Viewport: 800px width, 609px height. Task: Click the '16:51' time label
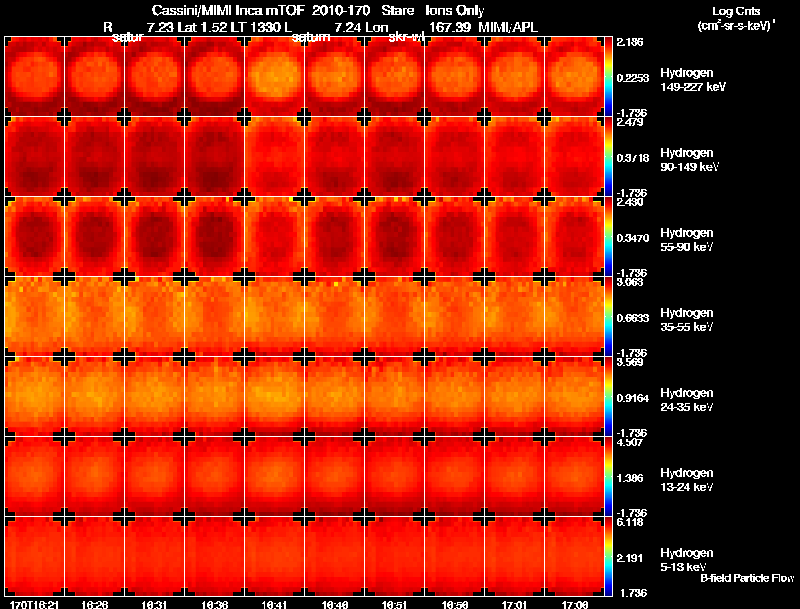(x=394, y=604)
